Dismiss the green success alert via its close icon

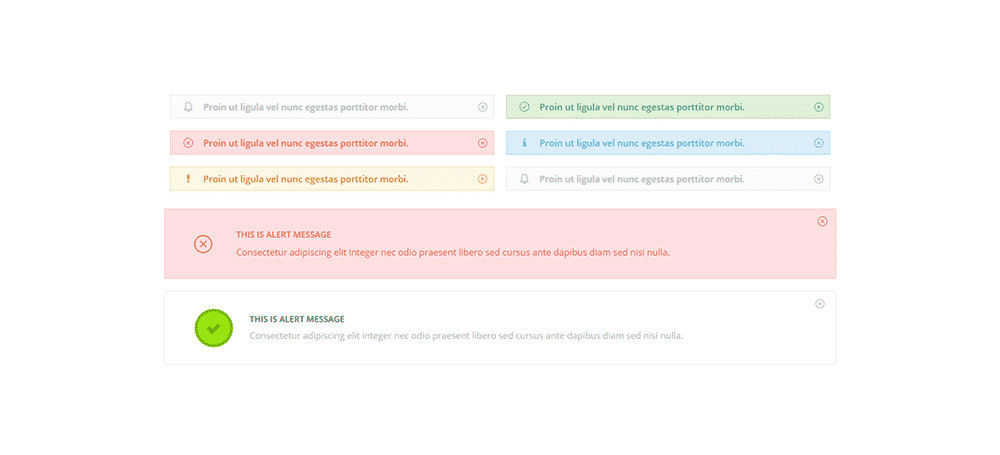[x=819, y=107]
